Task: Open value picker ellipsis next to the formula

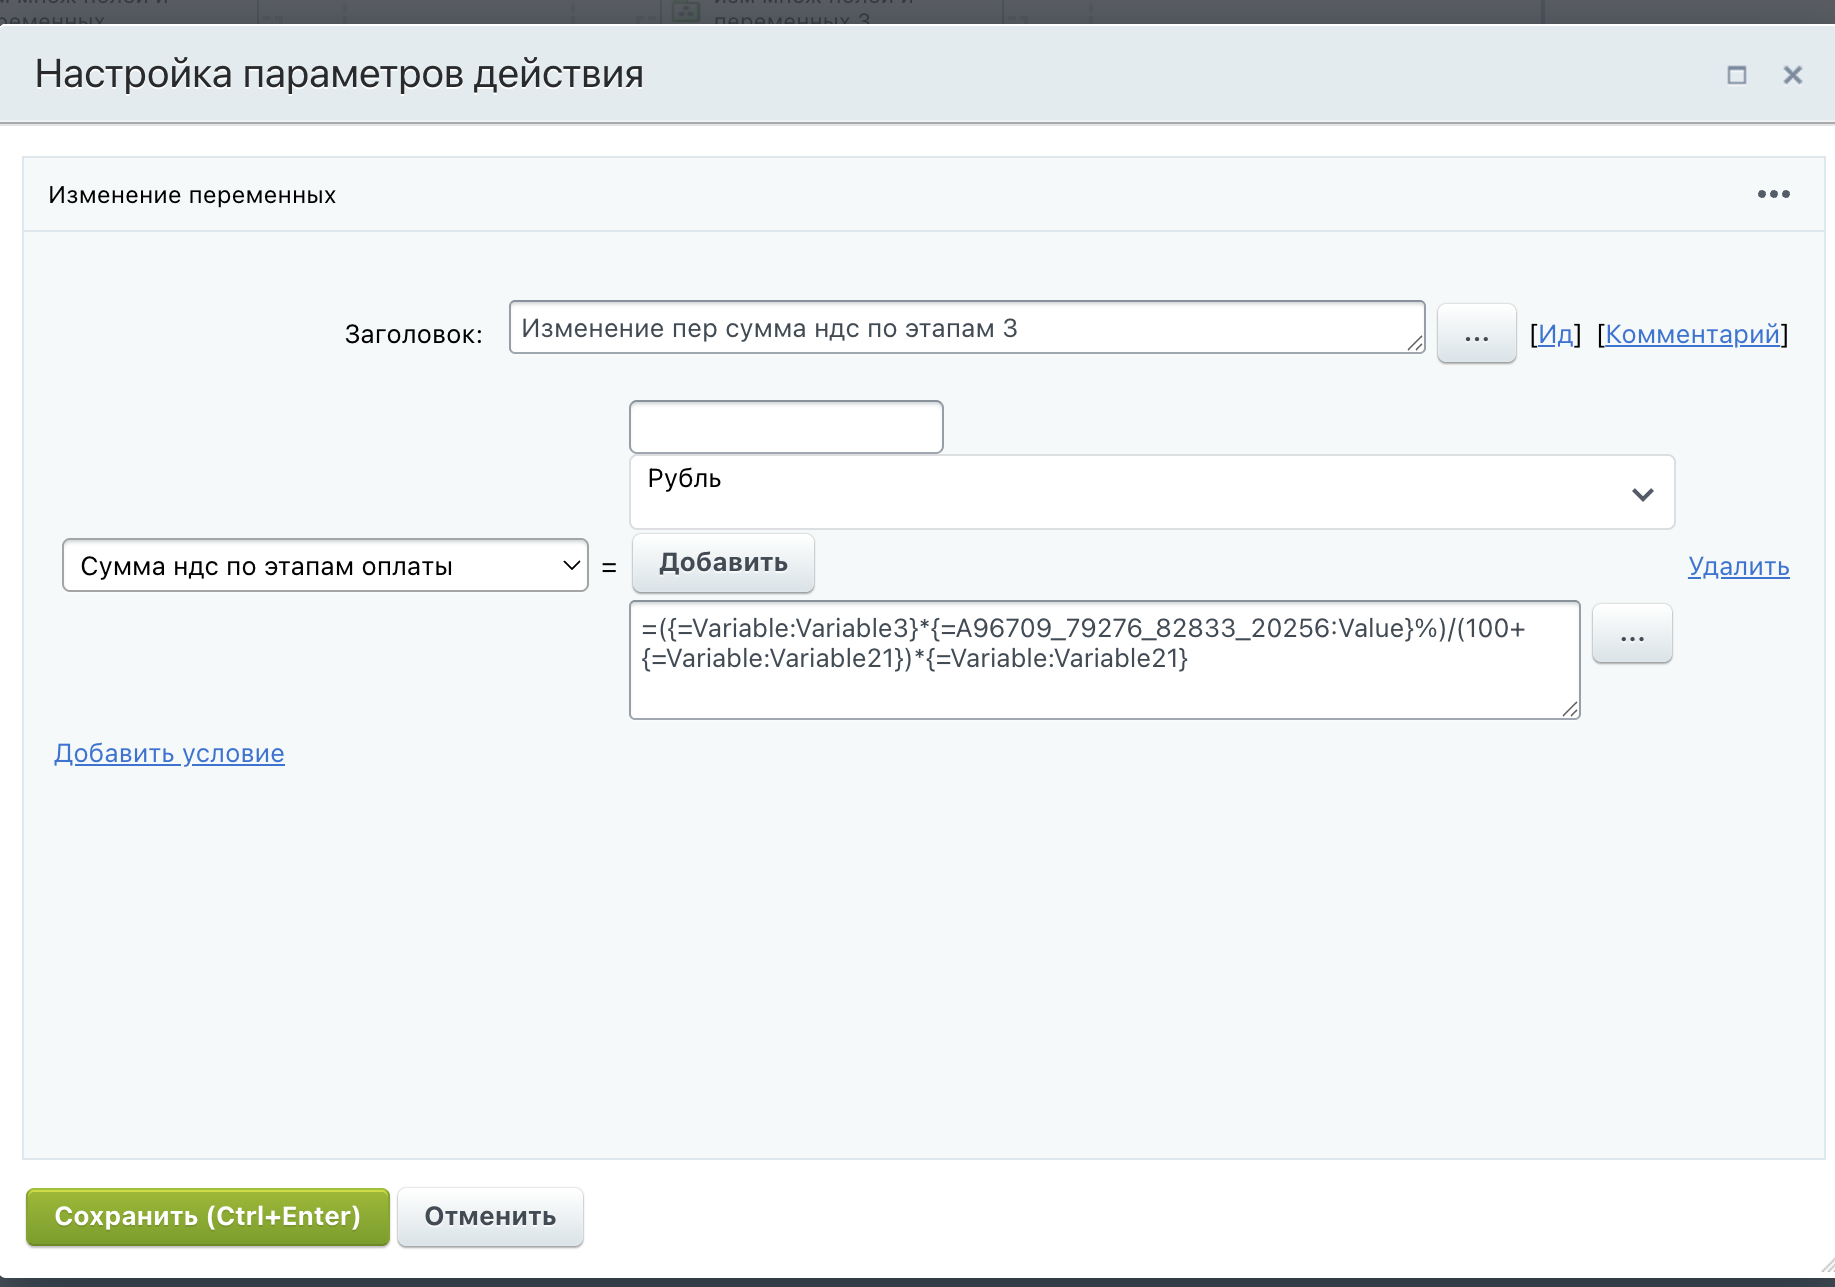Action: pos(1631,634)
